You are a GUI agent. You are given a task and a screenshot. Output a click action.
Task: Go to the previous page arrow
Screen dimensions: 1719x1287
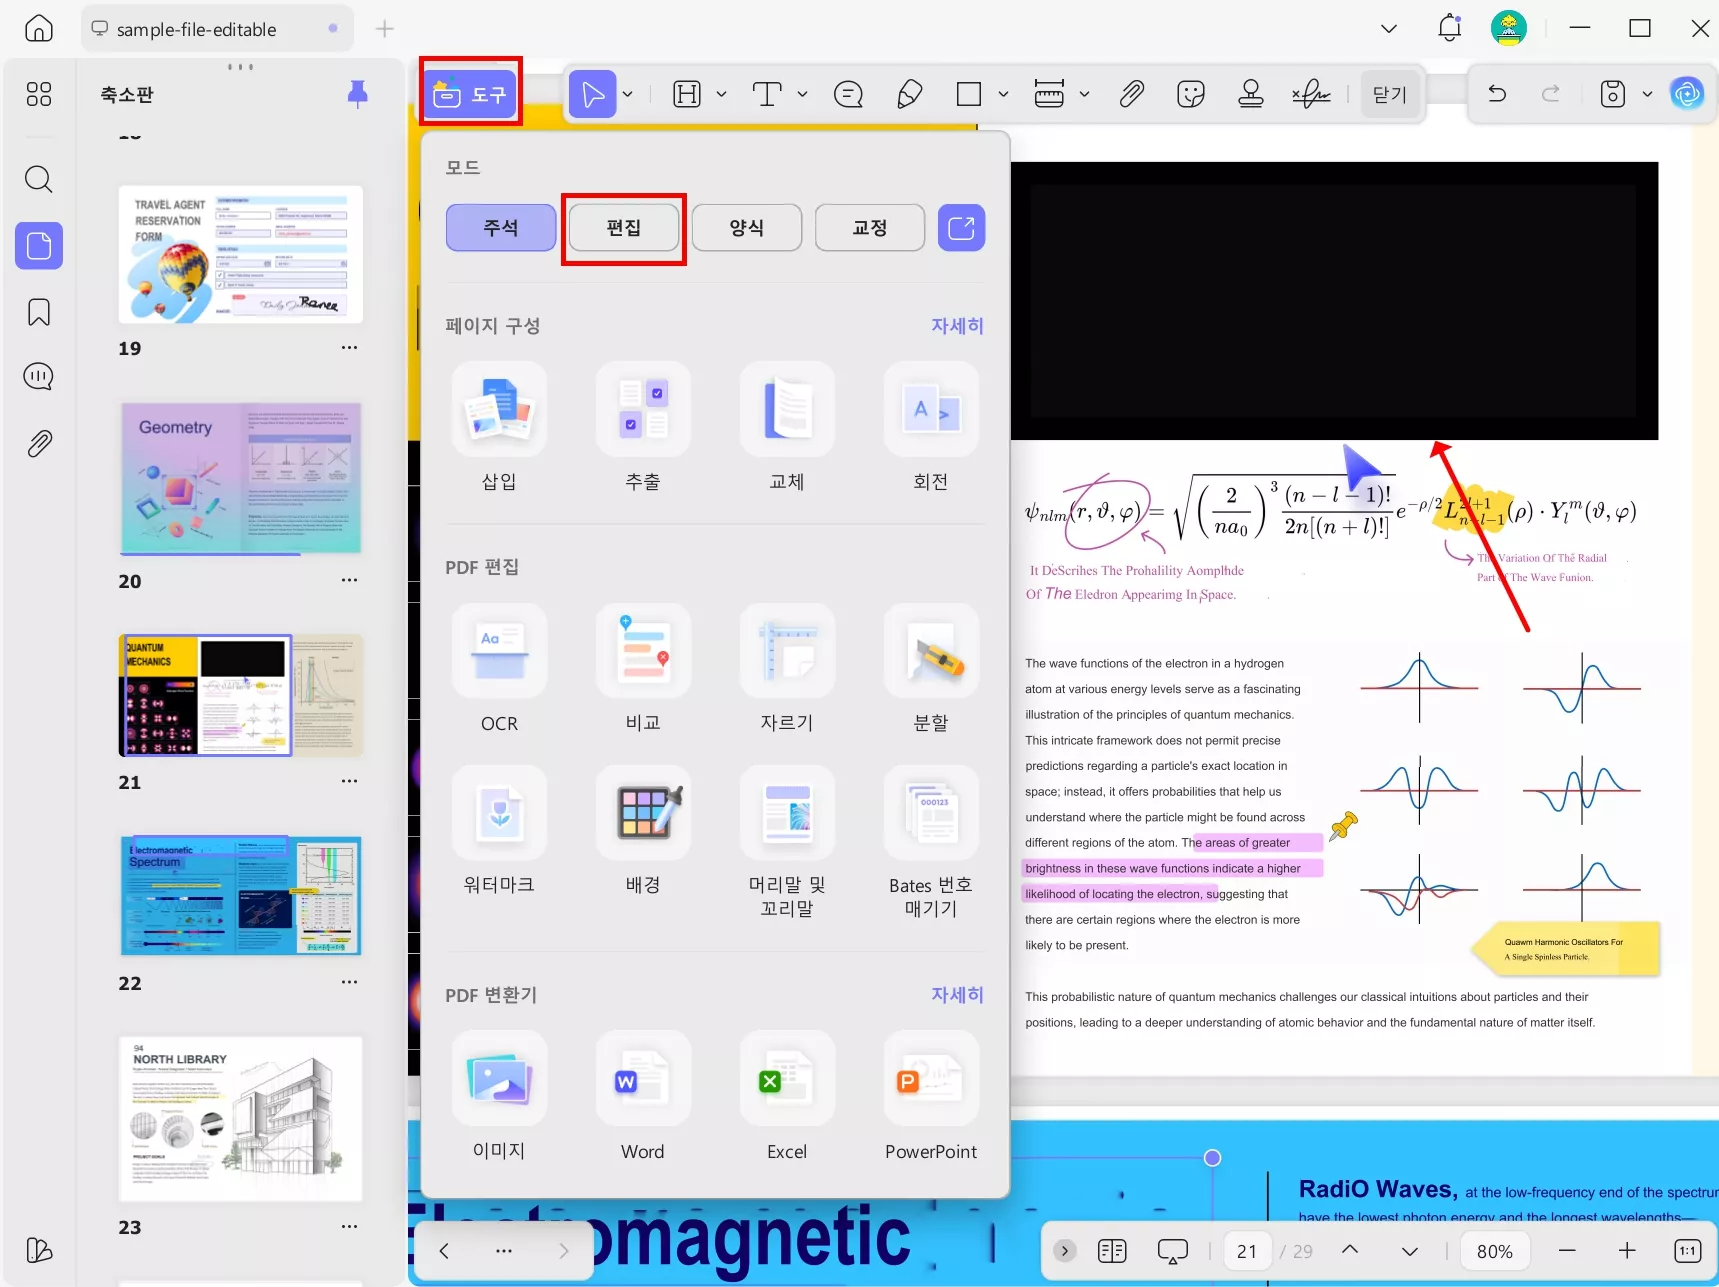(x=1350, y=1250)
